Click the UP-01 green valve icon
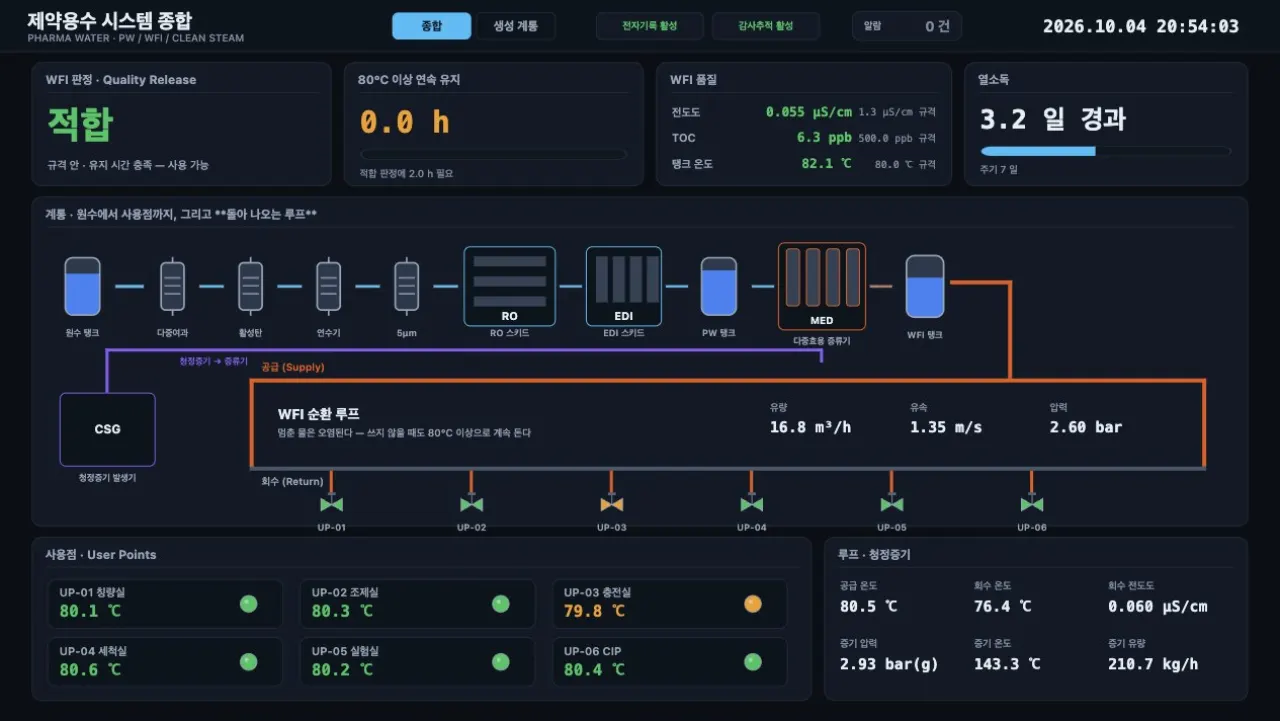The image size is (1280, 721). [332, 505]
